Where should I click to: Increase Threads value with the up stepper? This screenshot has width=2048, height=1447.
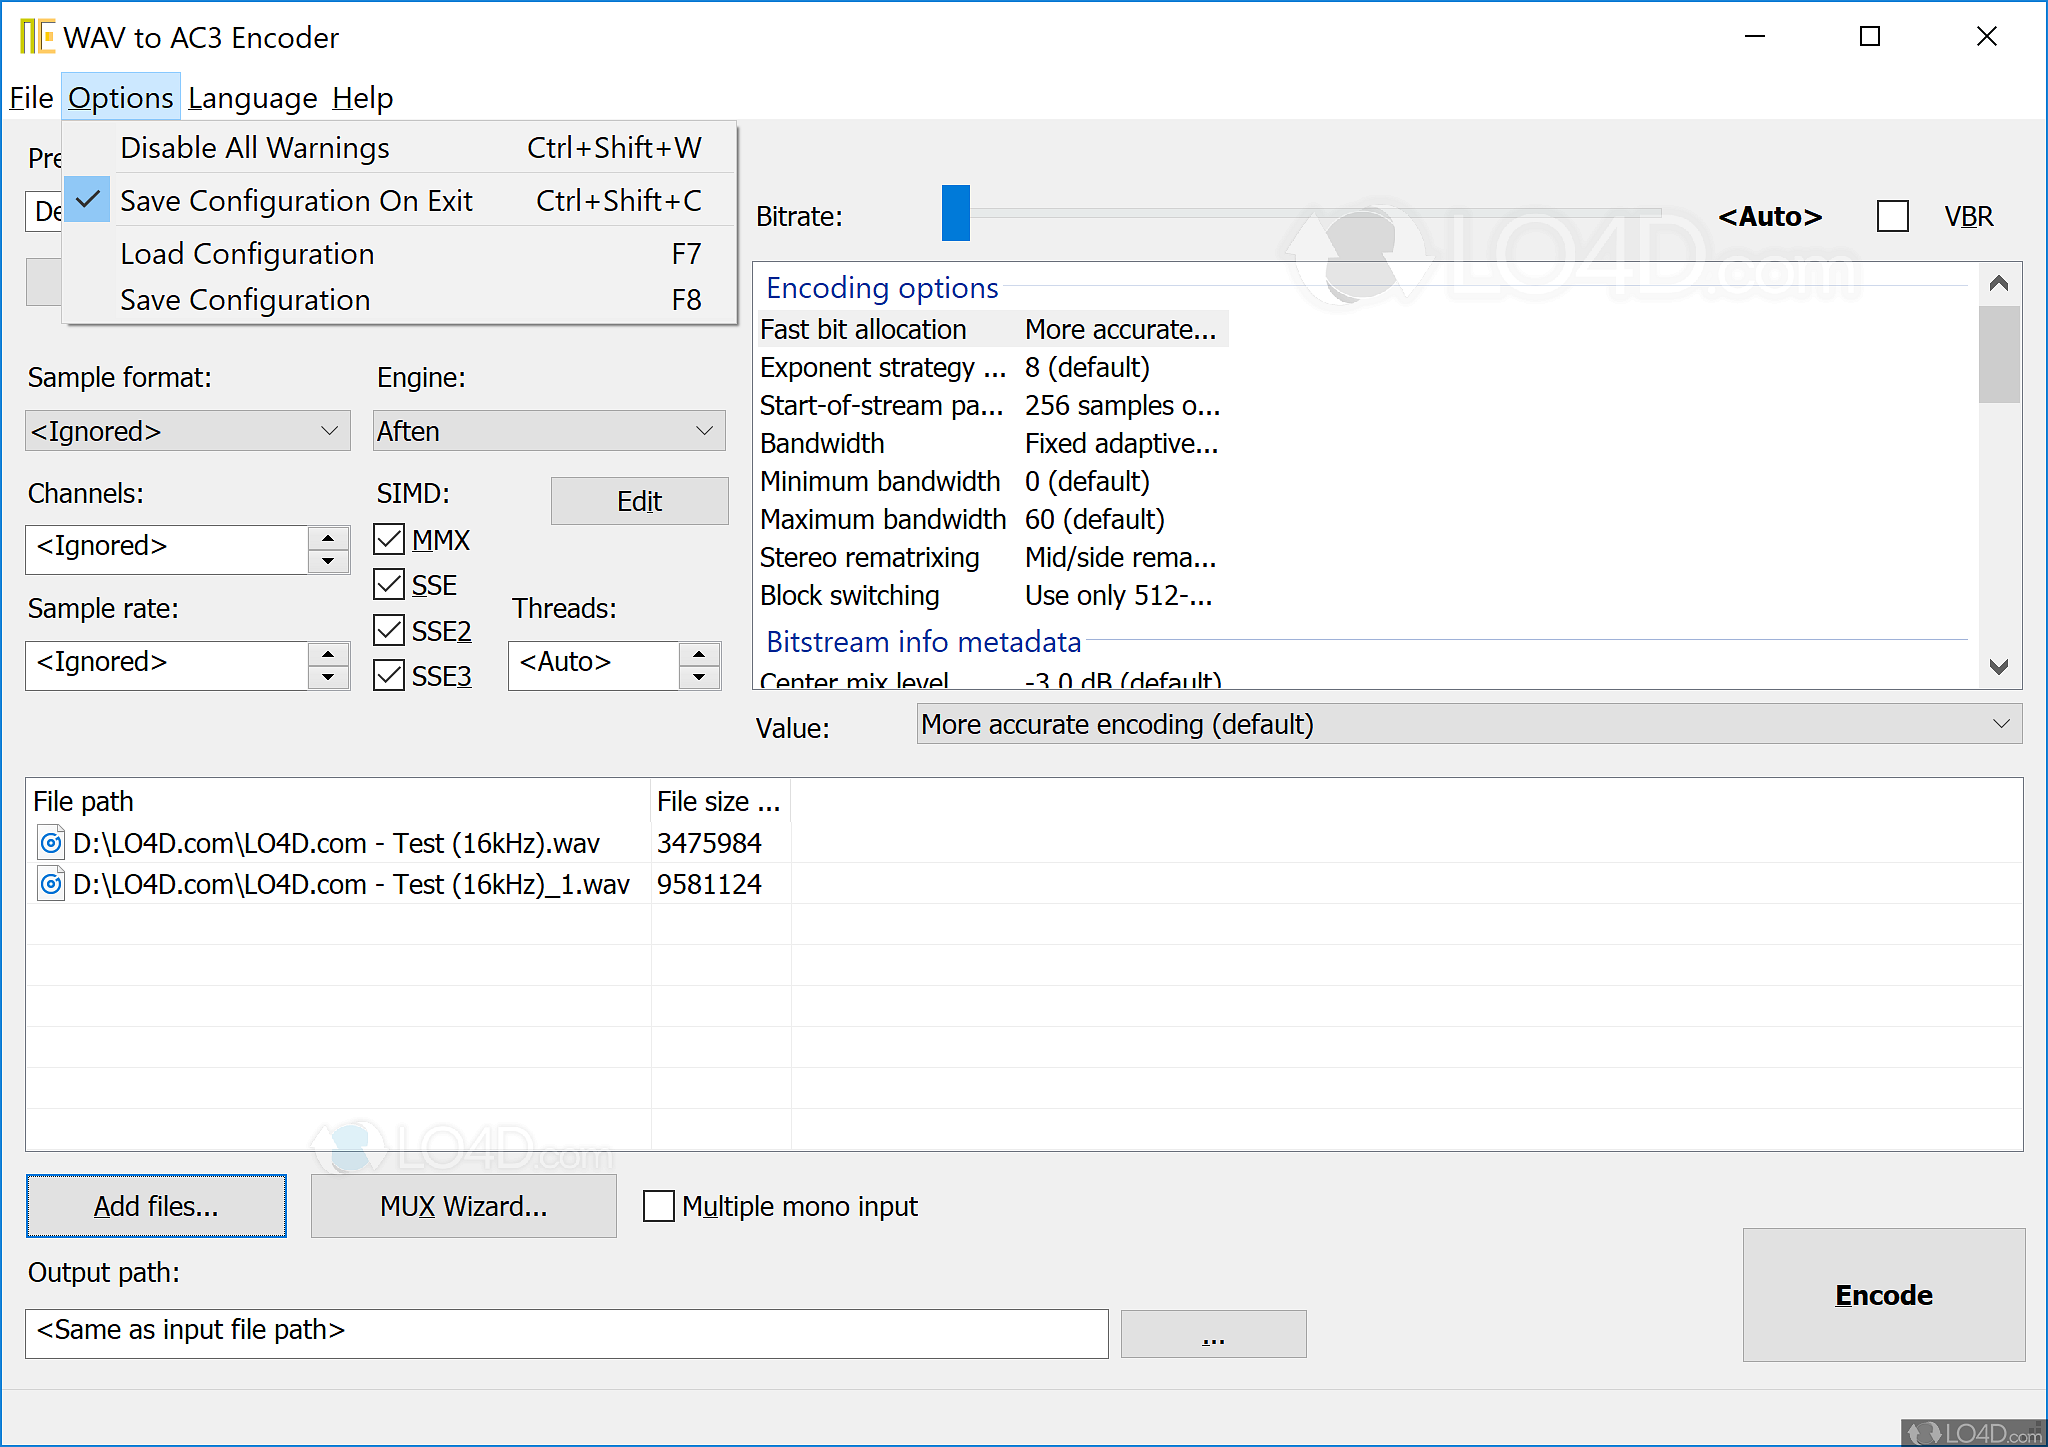(699, 654)
